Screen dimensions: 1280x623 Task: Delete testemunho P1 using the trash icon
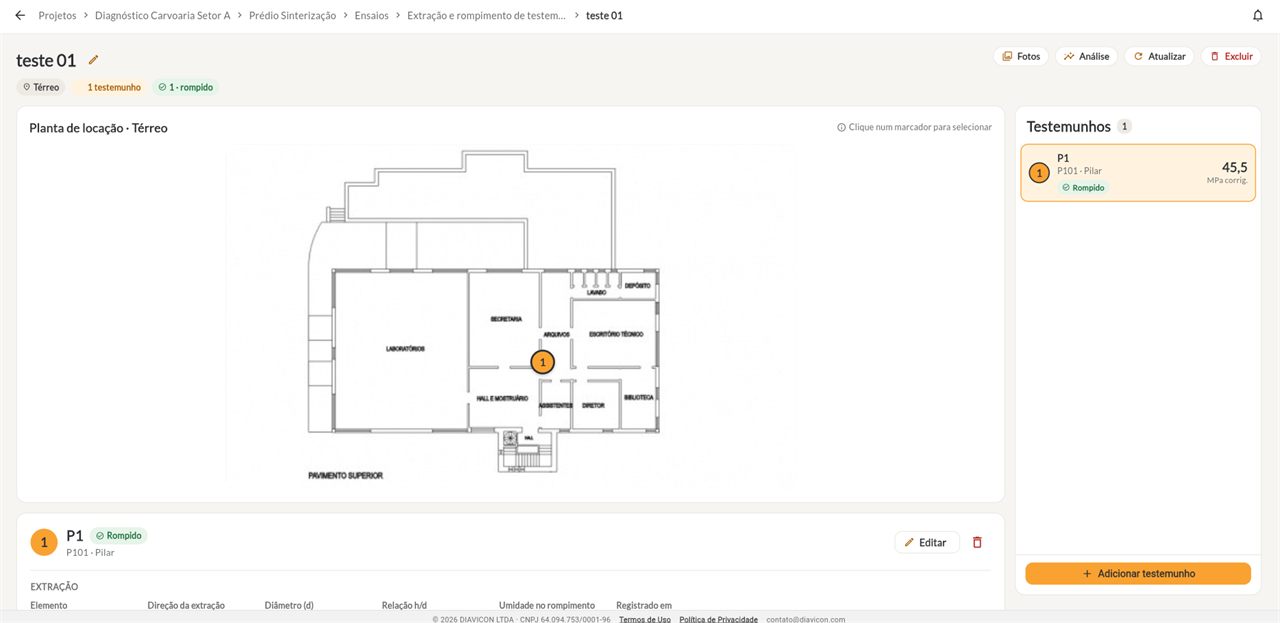[977, 542]
